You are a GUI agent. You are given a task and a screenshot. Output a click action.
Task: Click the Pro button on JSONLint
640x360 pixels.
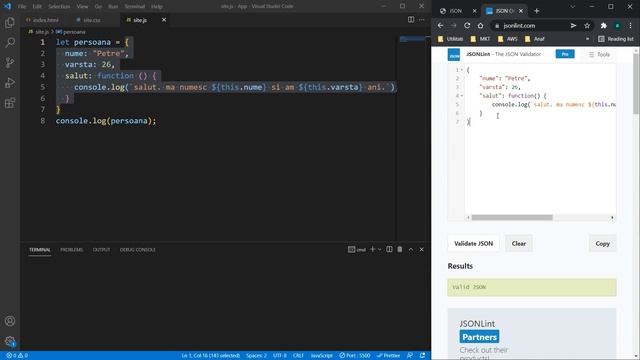(565, 54)
